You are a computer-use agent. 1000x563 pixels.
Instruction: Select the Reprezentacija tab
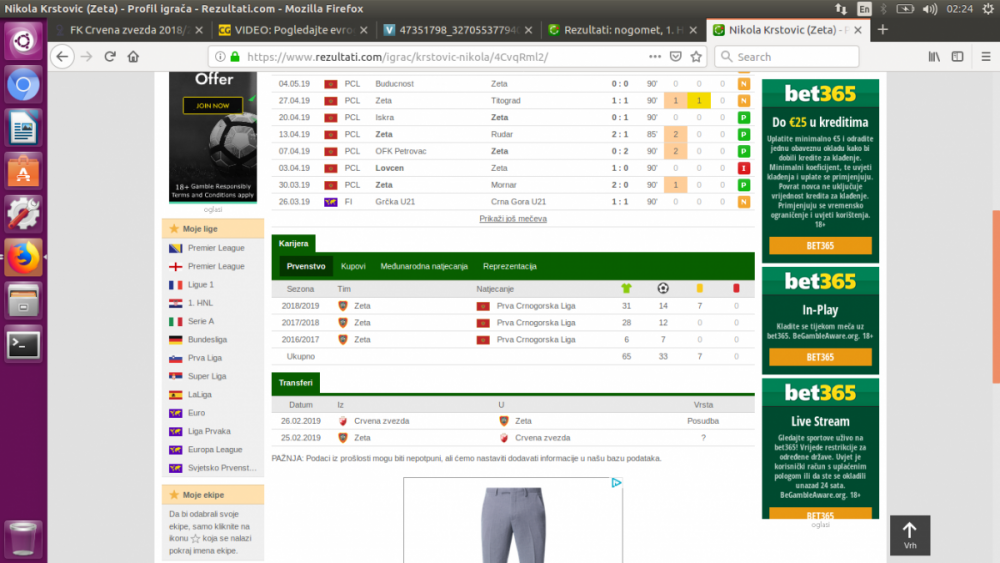(x=509, y=267)
